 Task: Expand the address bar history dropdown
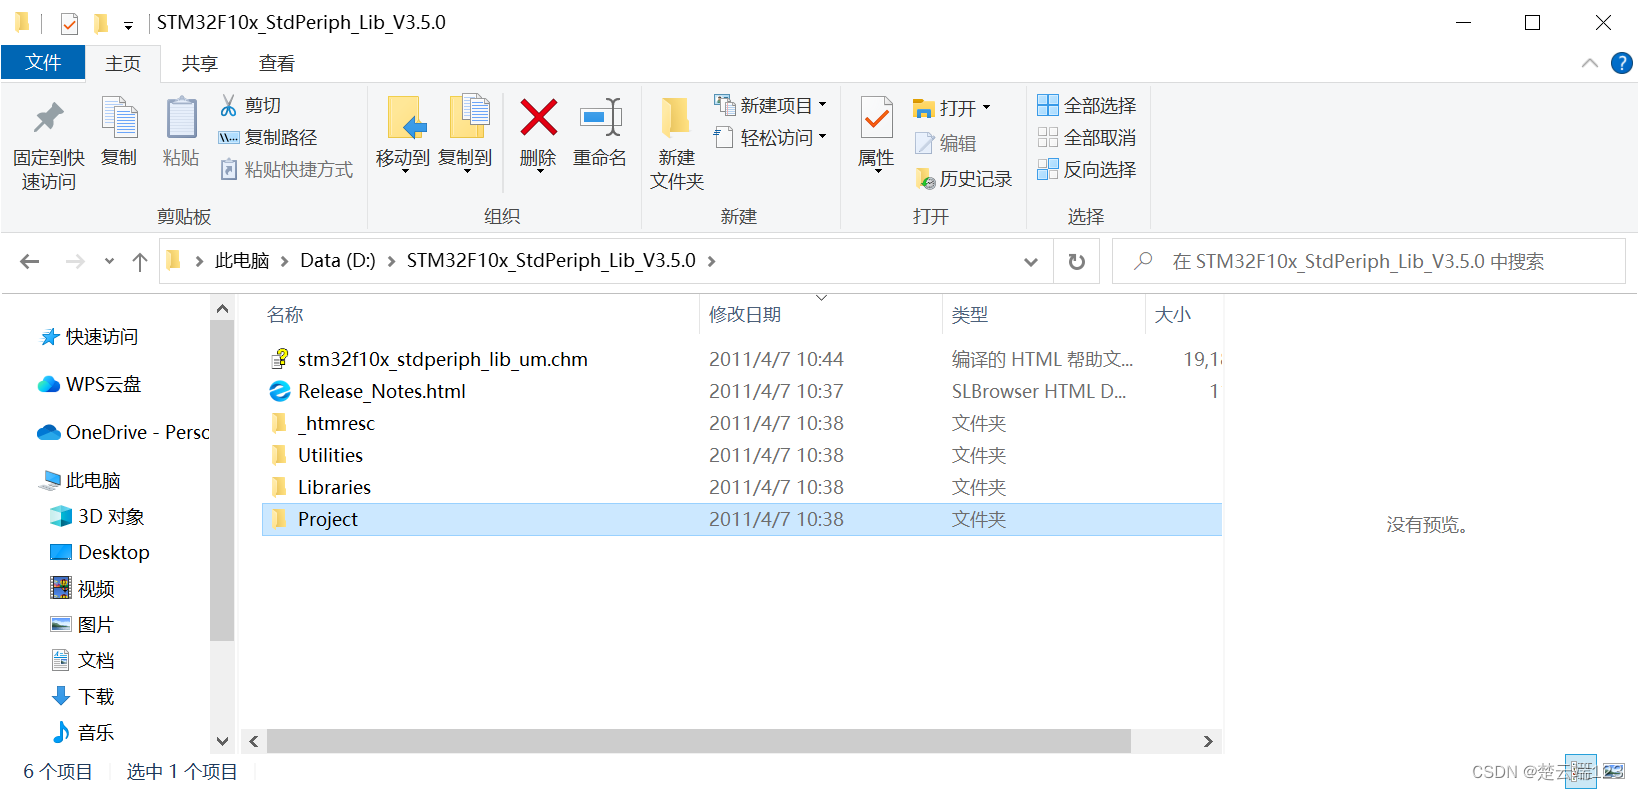point(1031,261)
